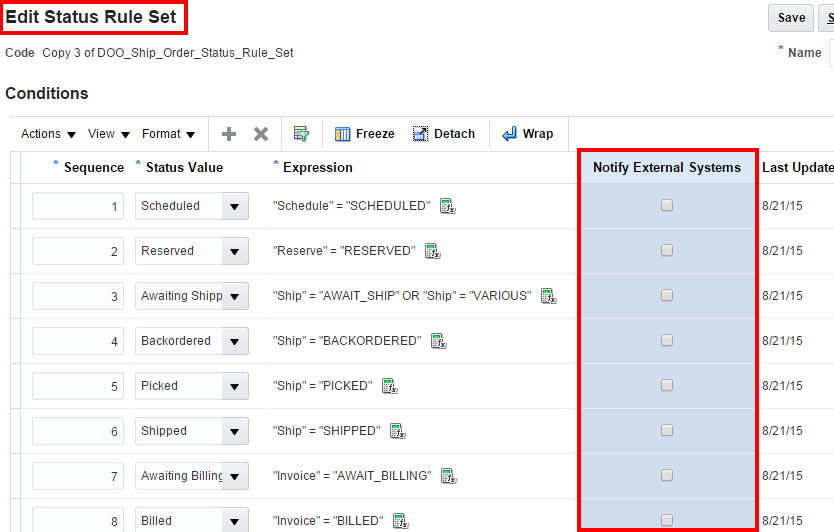The image size is (834, 532).
Task: Click the sequence field containing 6
Action: tap(78, 431)
